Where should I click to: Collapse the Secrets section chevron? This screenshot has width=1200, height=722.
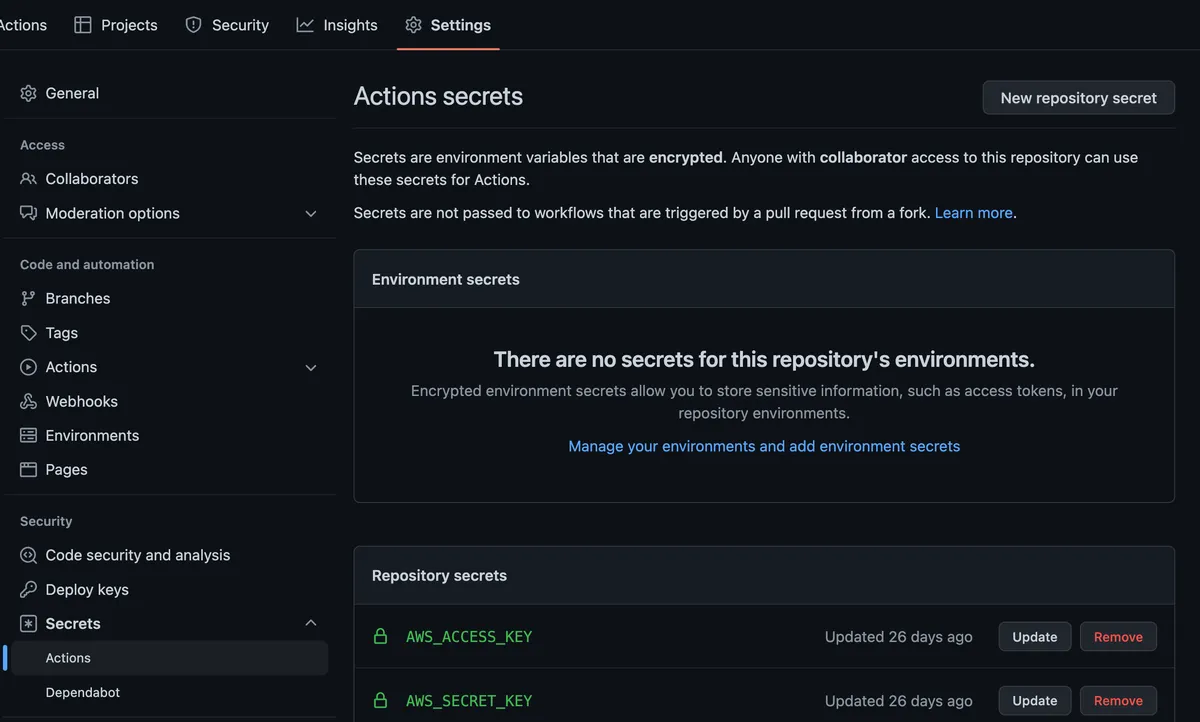[x=310, y=623]
